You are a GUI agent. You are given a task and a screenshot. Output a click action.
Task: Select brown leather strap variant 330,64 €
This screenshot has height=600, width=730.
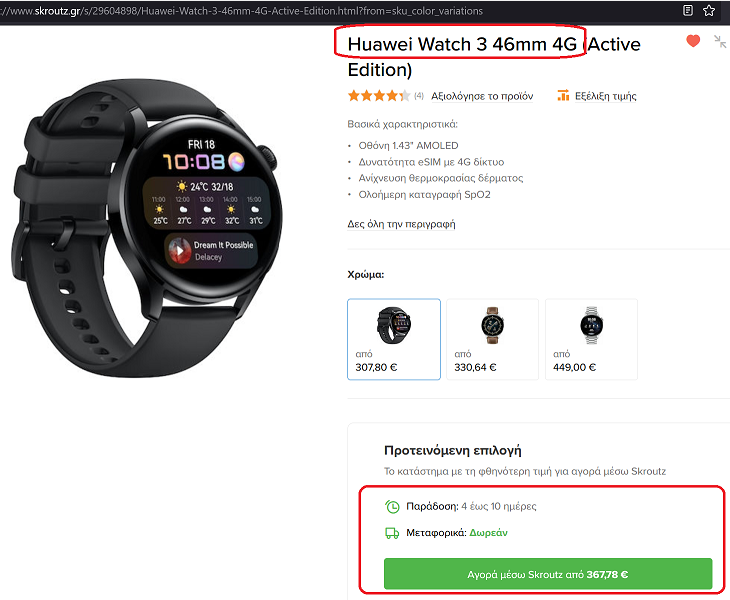[x=492, y=339]
